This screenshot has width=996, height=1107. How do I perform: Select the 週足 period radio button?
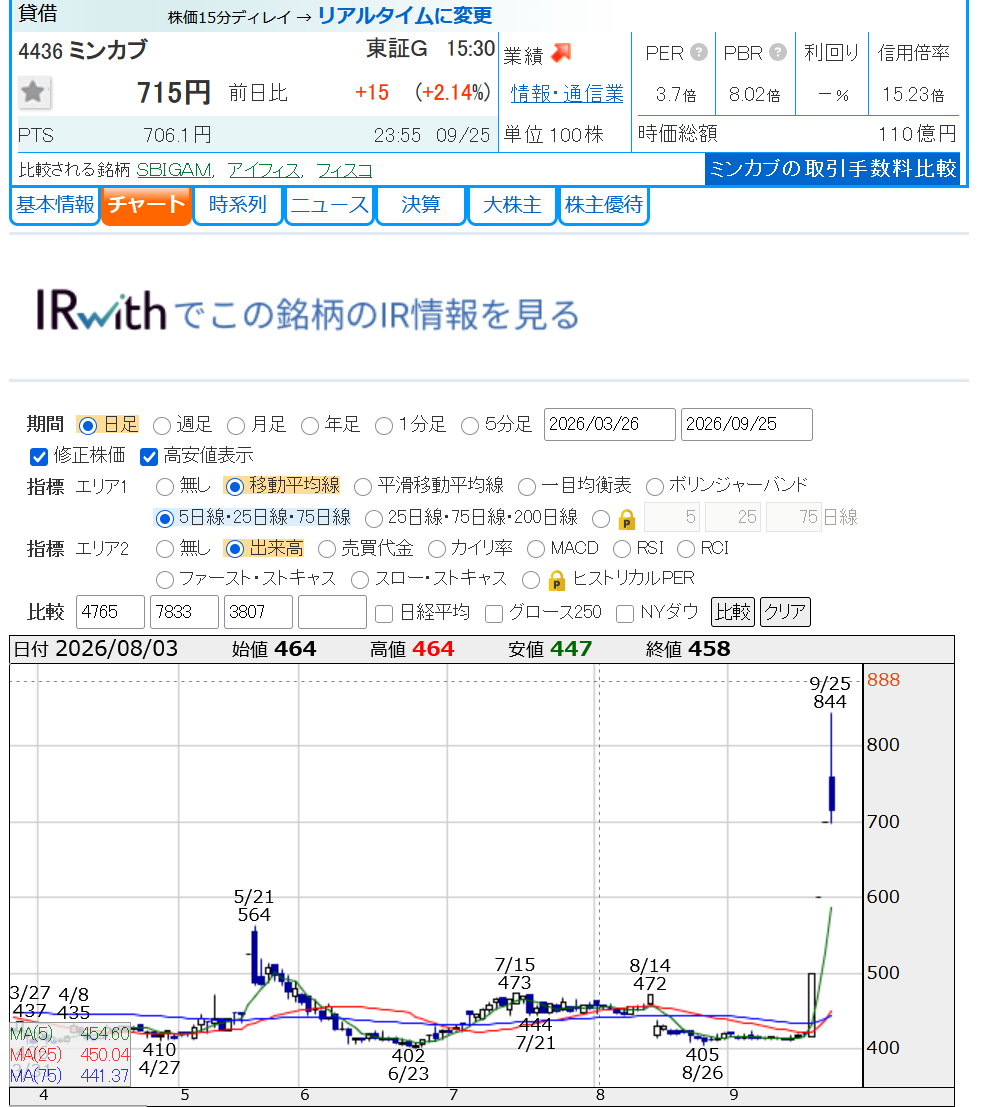(162, 426)
